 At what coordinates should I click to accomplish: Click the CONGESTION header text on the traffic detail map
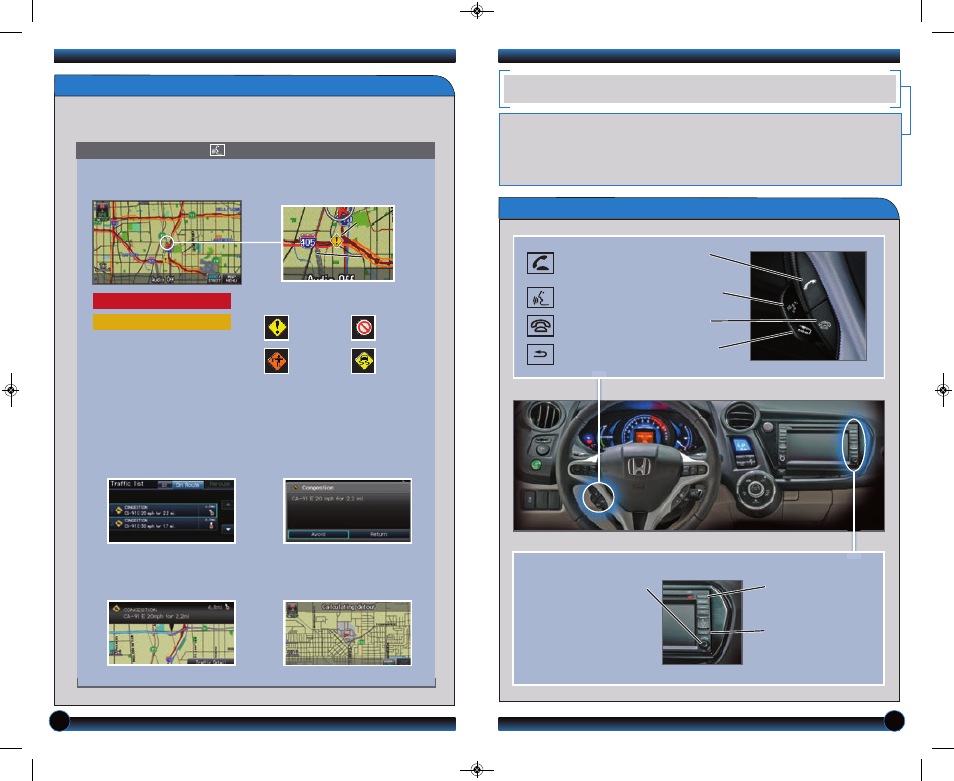(140, 609)
